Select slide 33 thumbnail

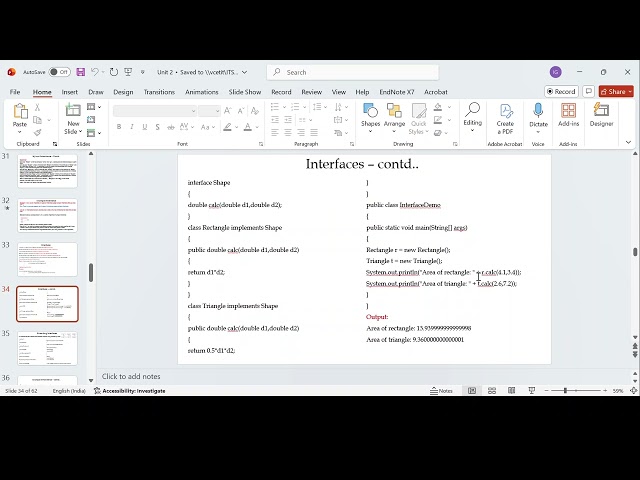point(47,259)
